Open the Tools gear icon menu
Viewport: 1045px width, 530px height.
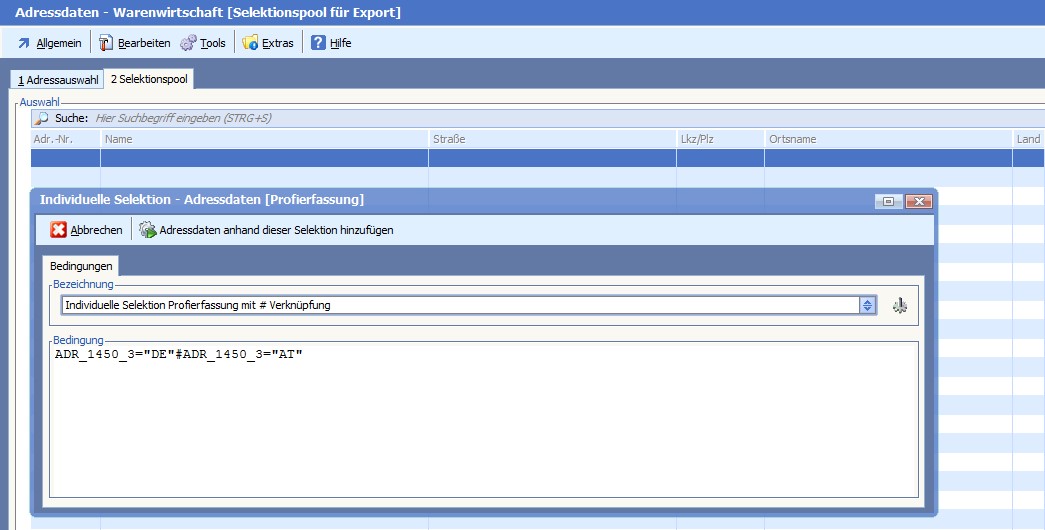188,43
